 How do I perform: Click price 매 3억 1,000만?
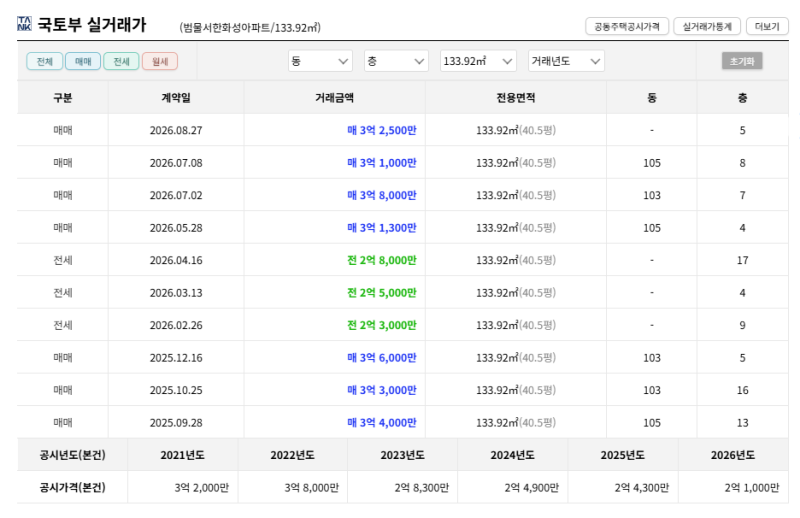[382, 163]
